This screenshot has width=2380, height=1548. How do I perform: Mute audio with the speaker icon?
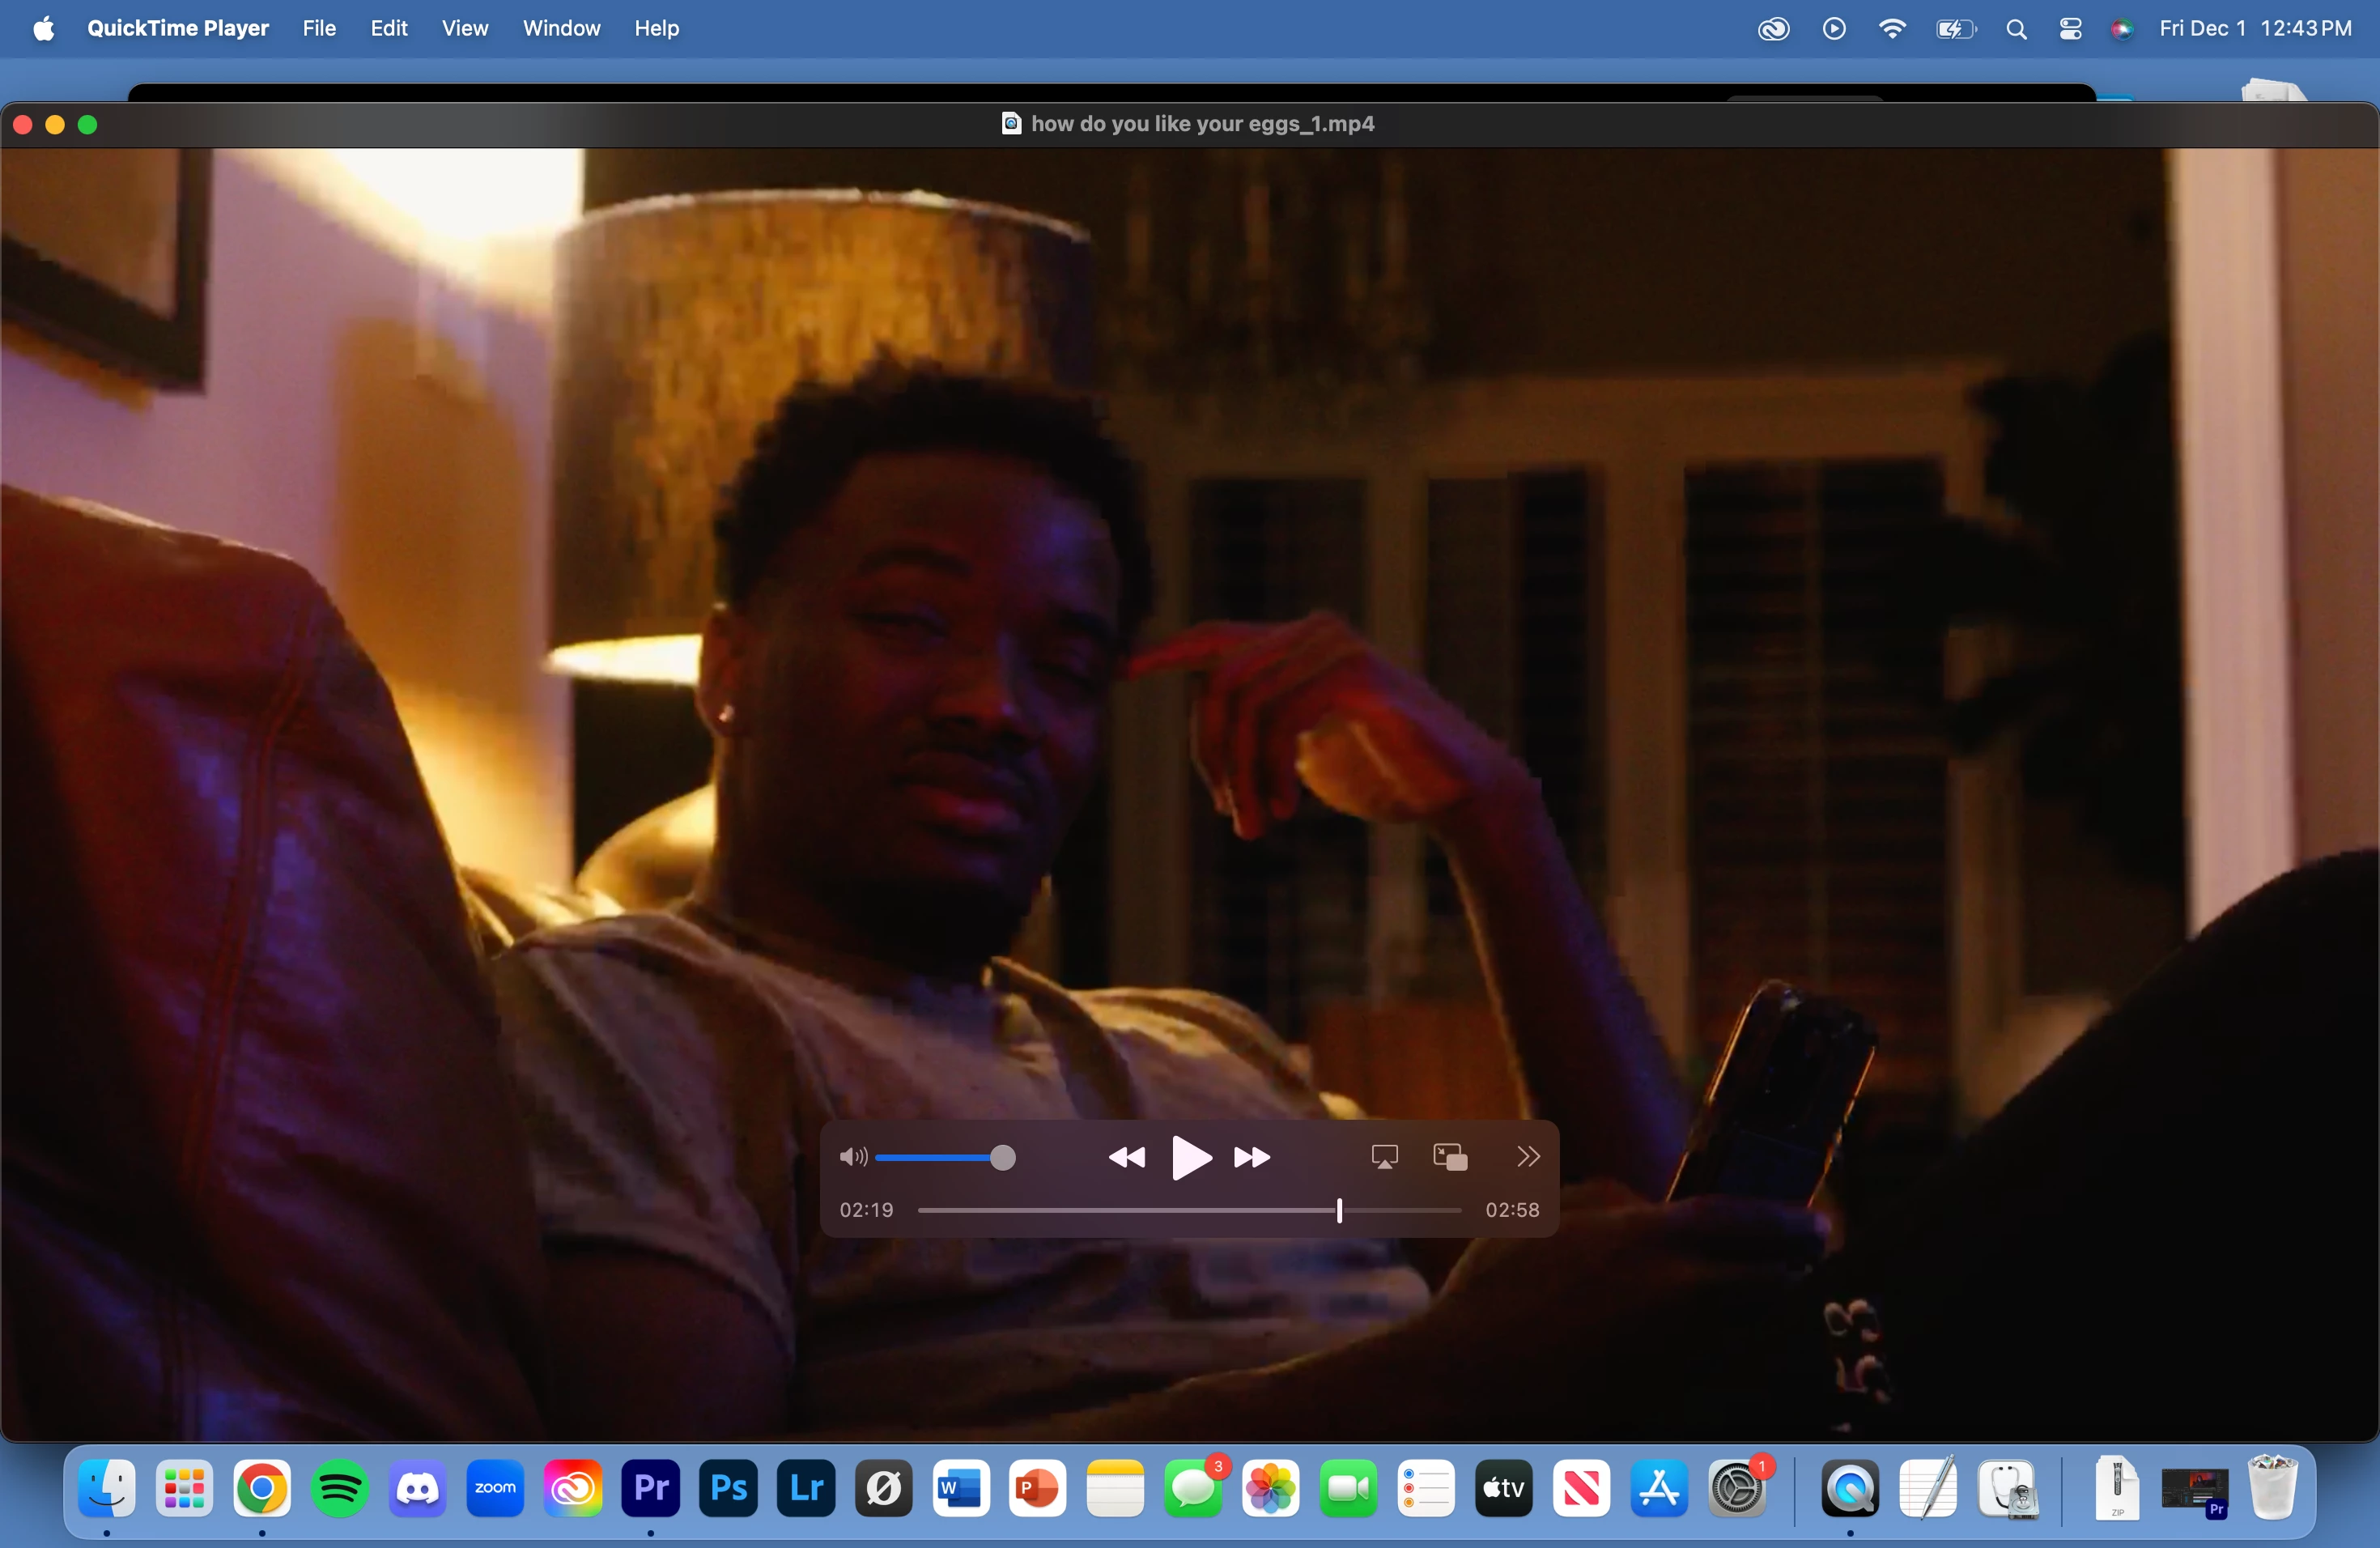tap(852, 1157)
